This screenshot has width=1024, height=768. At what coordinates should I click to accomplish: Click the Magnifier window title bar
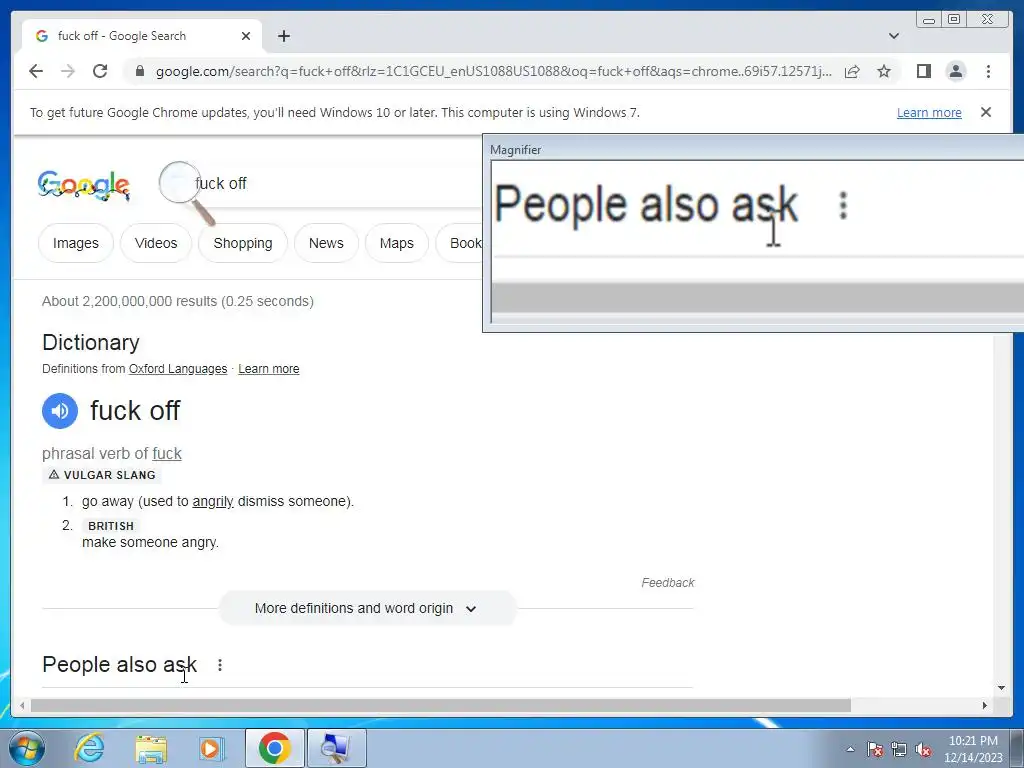tap(754, 150)
